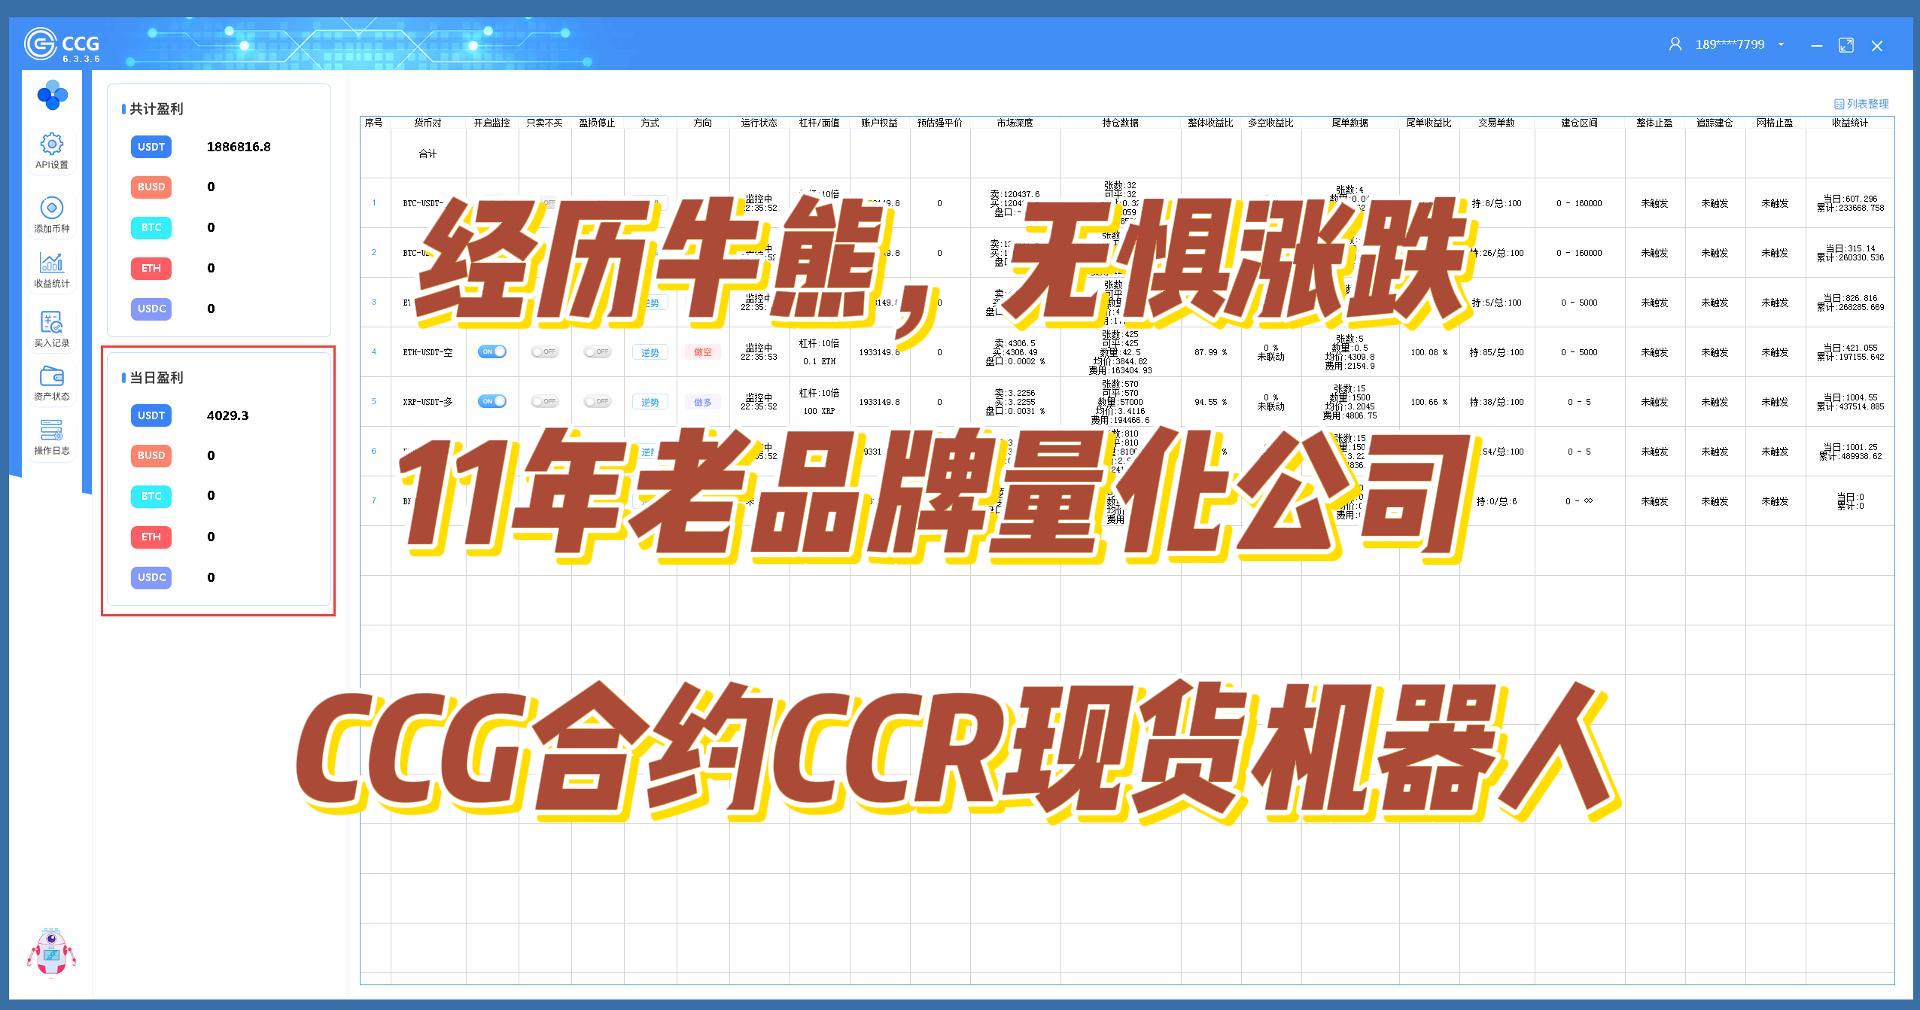1920x1010 pixels.
Task: Click the ETH badge under 当日盈利
Action: (151, 537)
